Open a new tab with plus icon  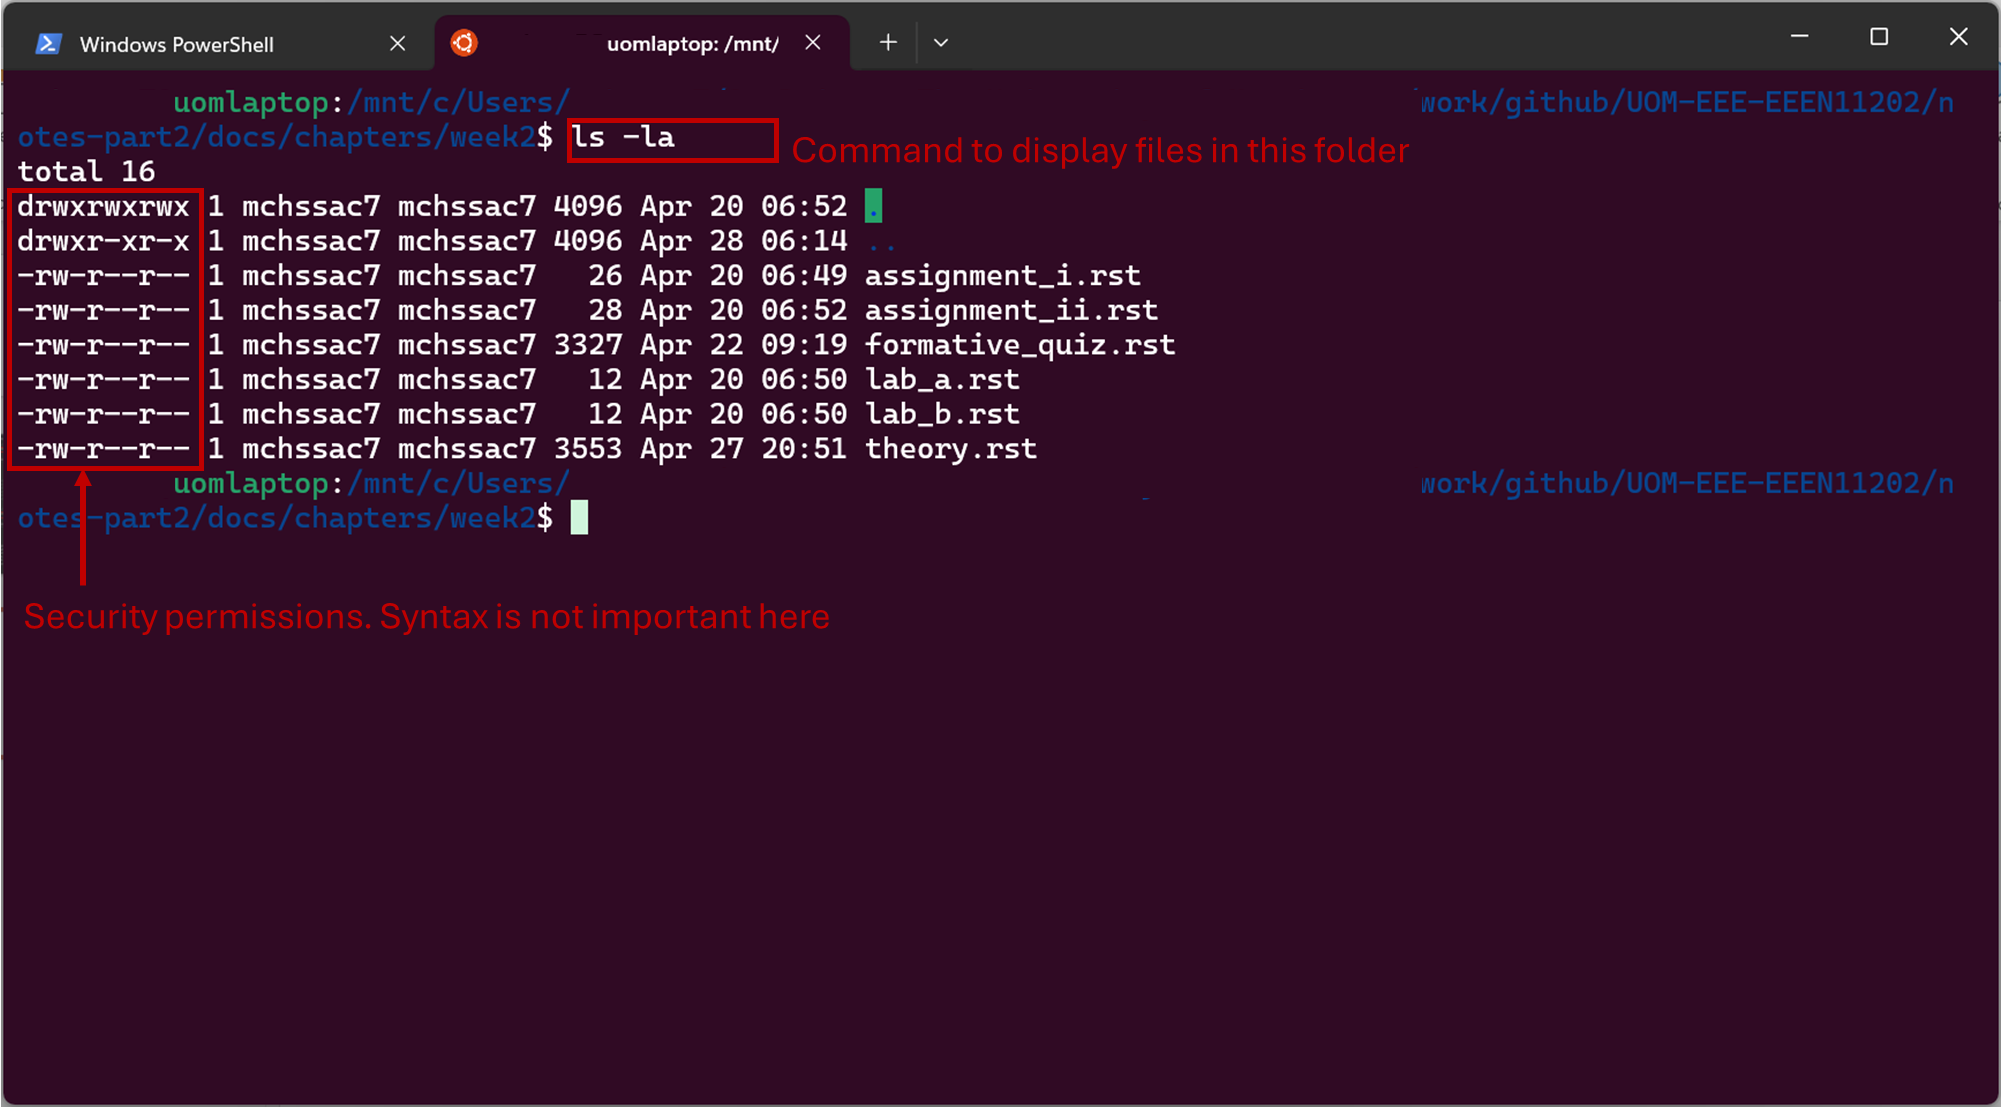click(887, 43)
